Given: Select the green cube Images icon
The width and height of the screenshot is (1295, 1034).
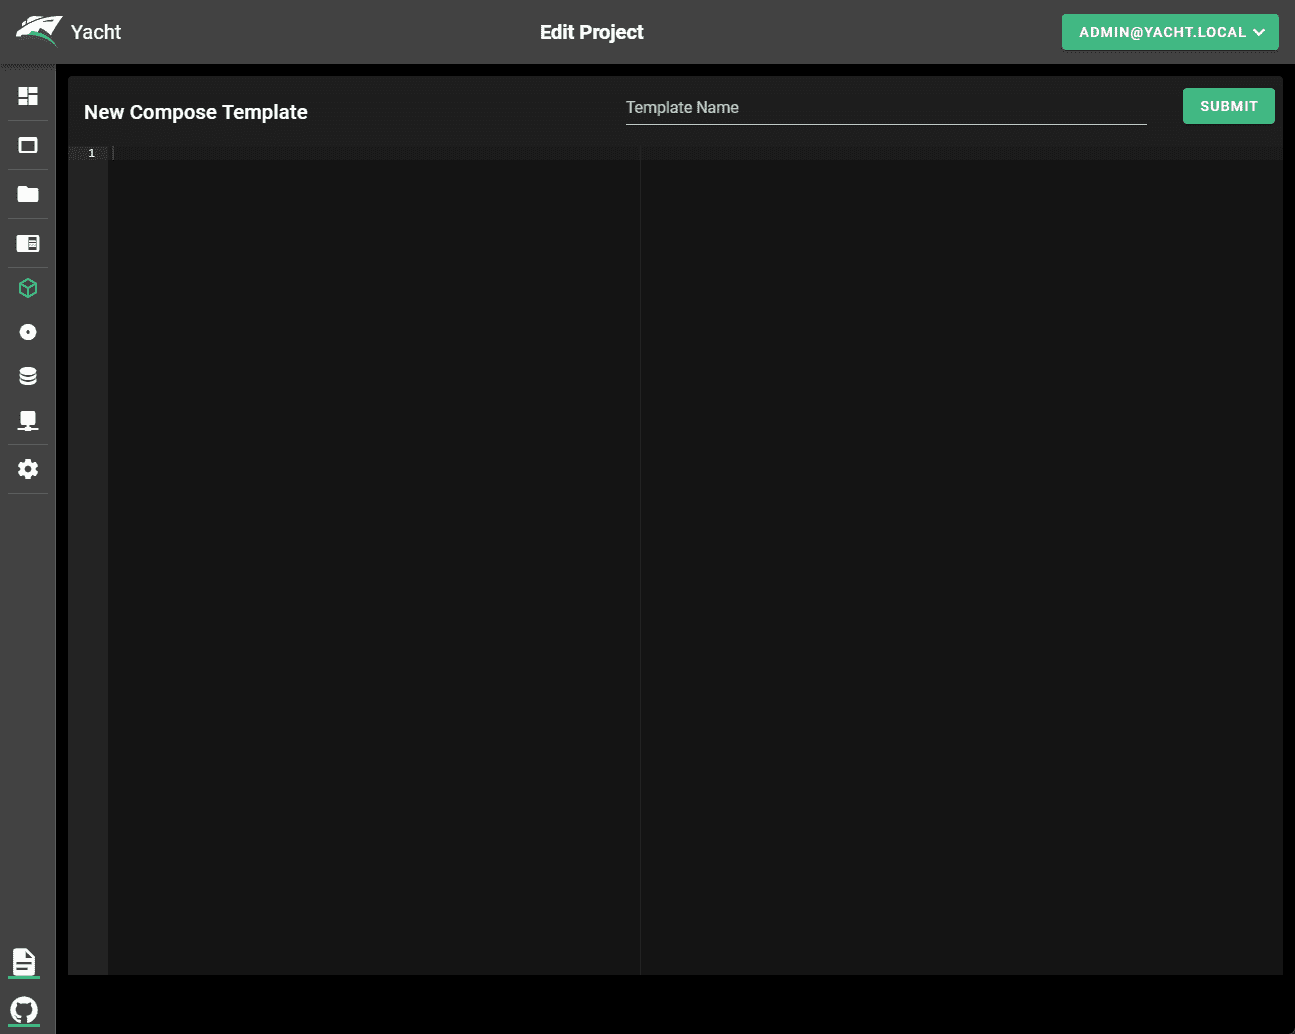Looking at the screenshot, I should pos(28,288).
